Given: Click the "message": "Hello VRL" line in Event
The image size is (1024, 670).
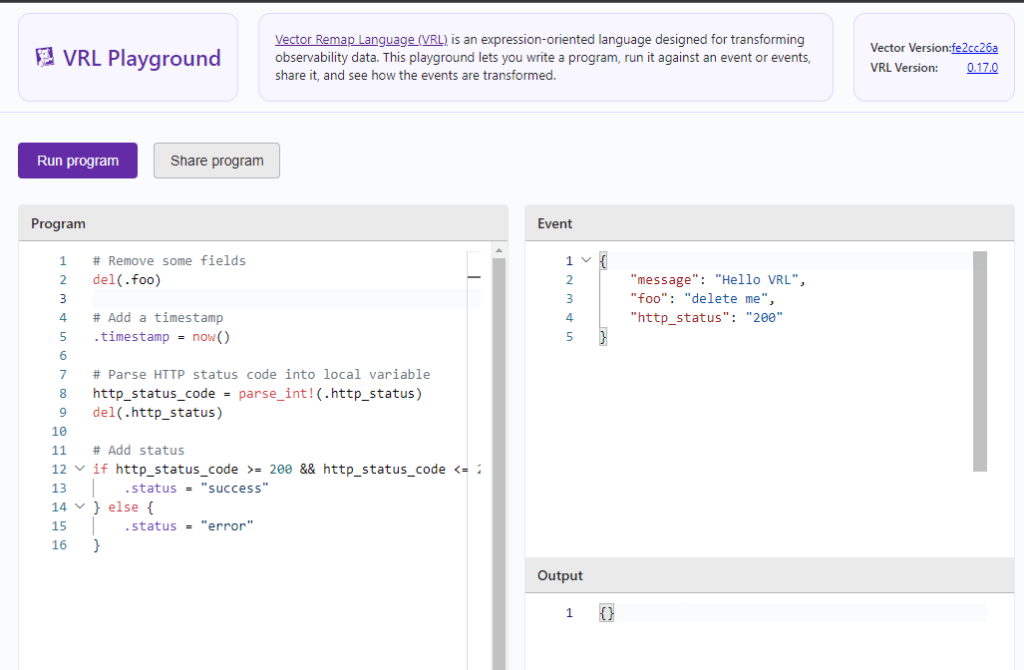Looking at the screenshot, I should tap(717, 280).
